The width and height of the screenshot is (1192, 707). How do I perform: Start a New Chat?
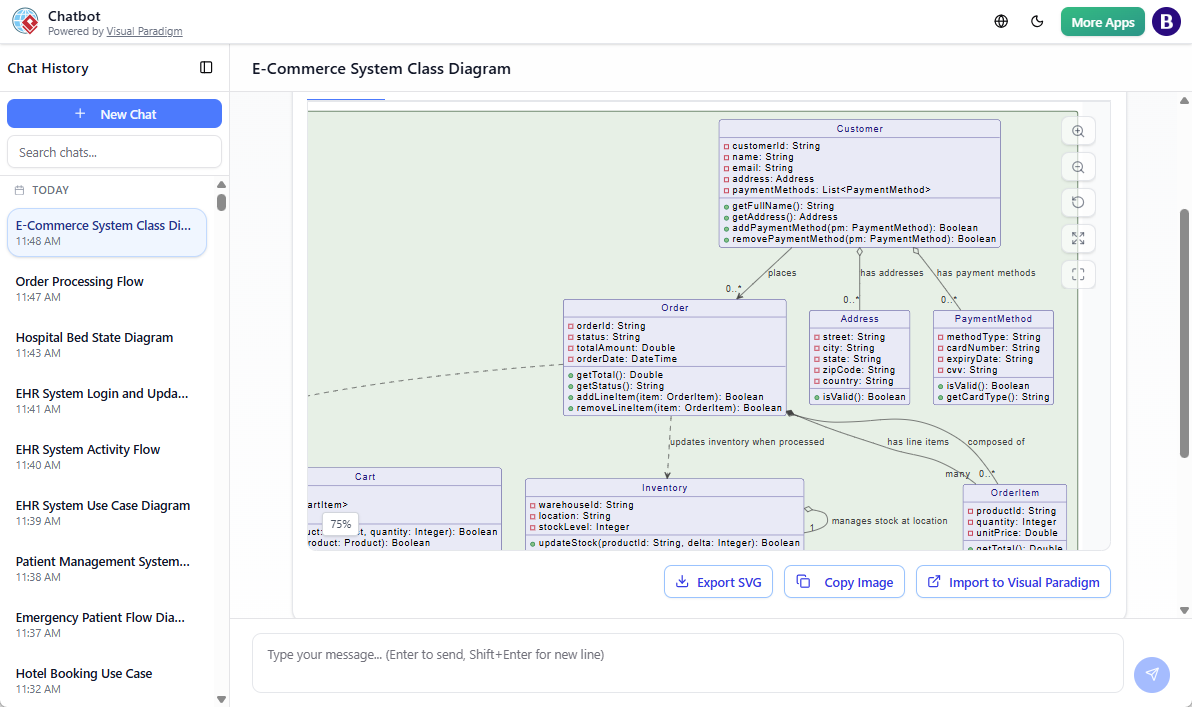[114, 113]
